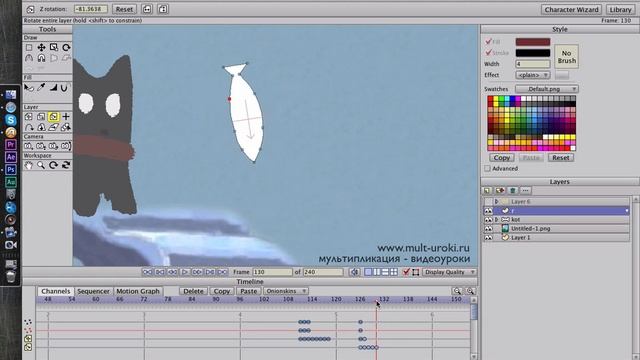Select the Line Width tool under Fill
The height and width of the screenshot is (360, 640).
pos(53,87)
